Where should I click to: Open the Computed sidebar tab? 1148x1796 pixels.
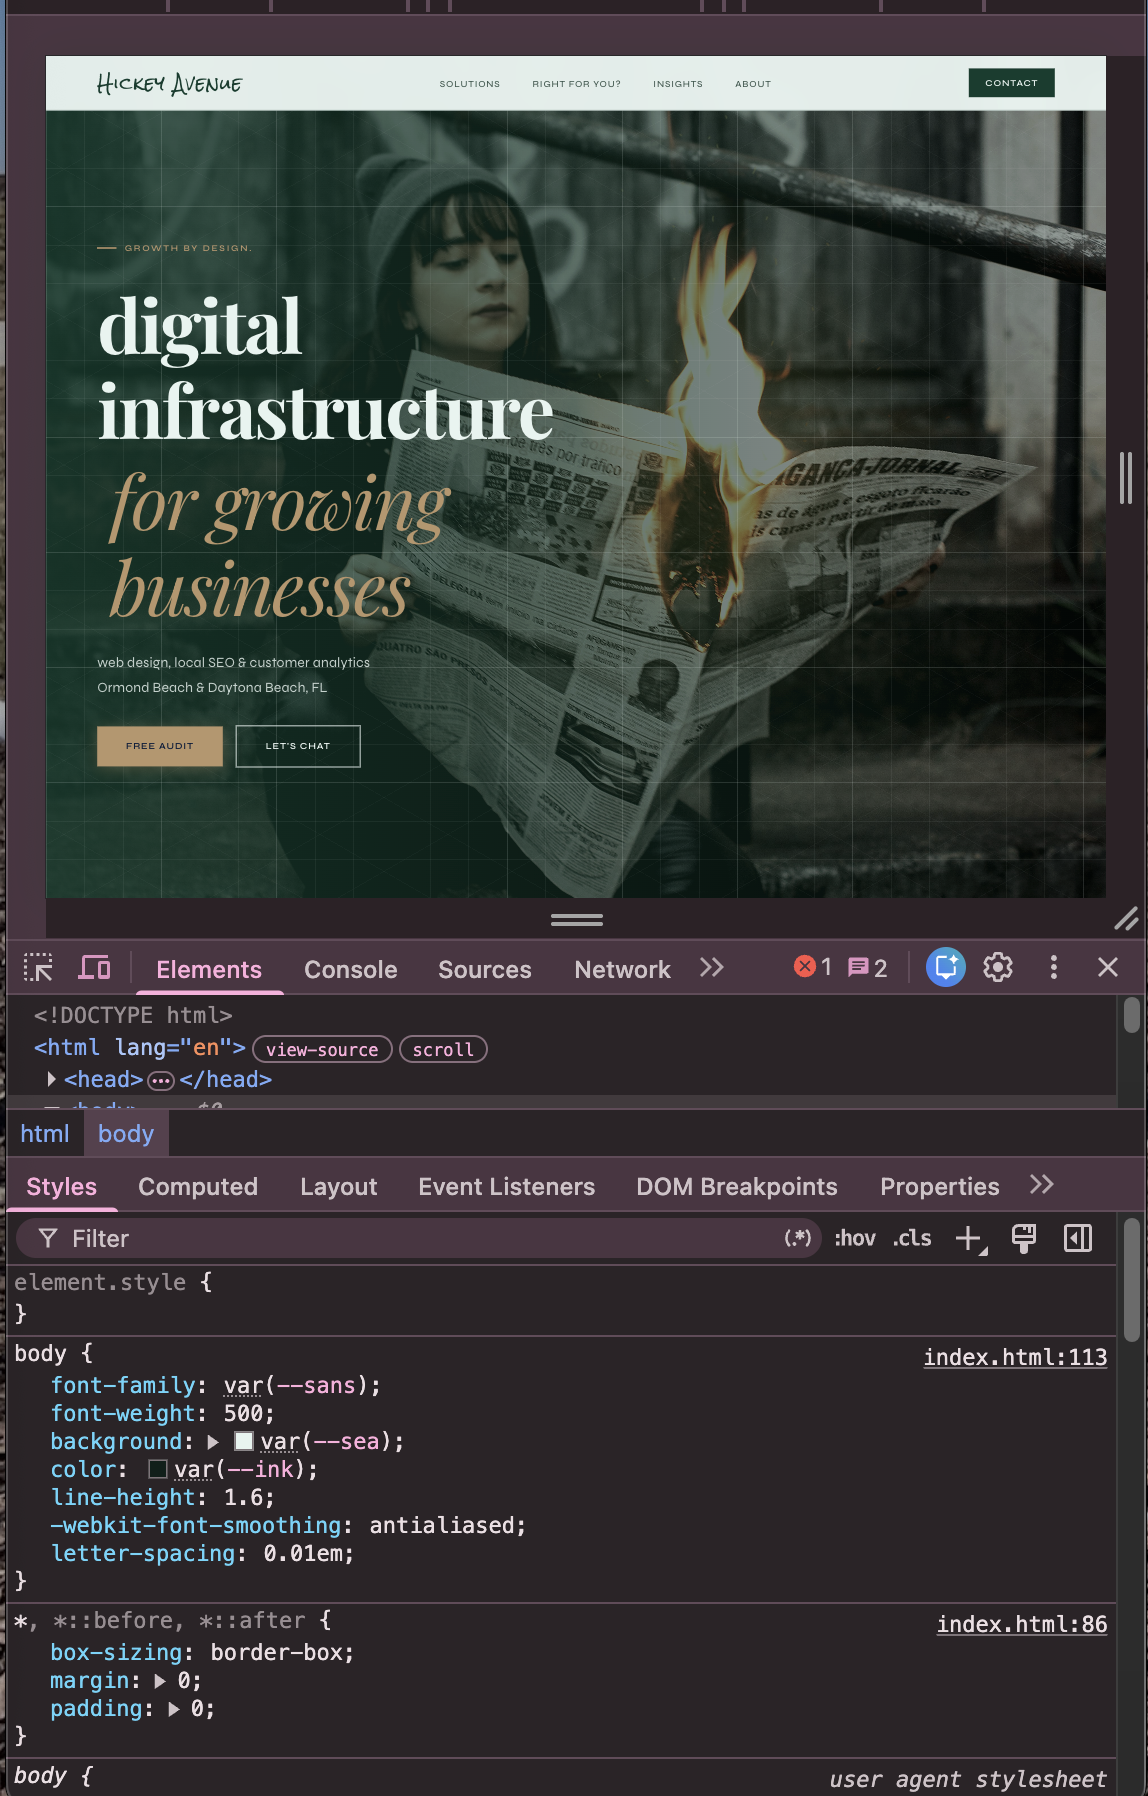tap(198, 1186)
